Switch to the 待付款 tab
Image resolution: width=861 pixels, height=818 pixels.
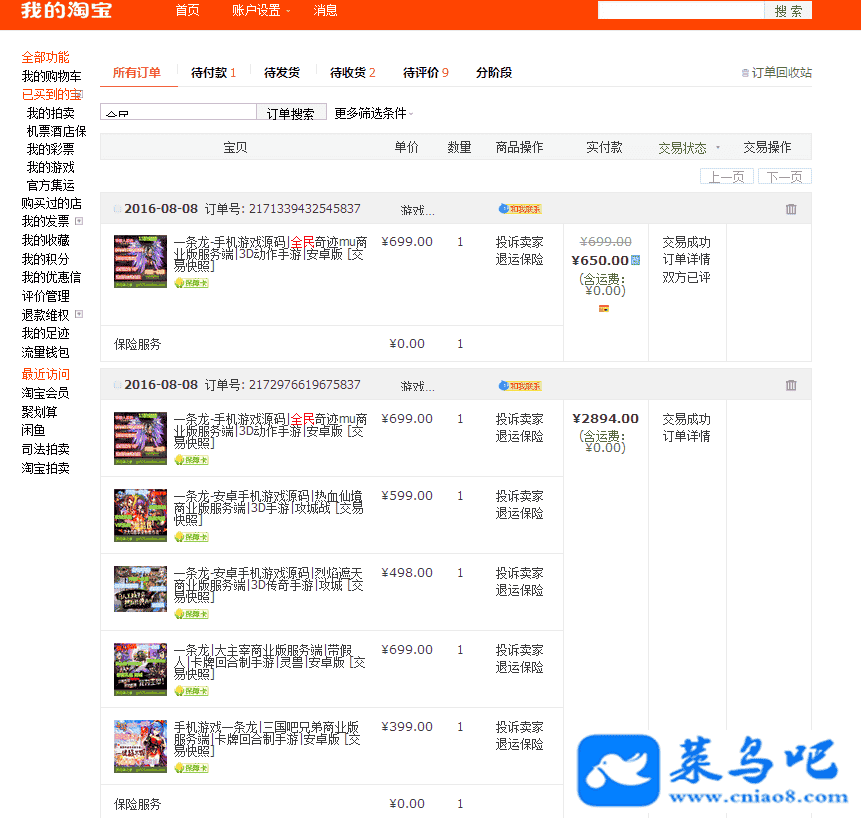tap(213, 73)
